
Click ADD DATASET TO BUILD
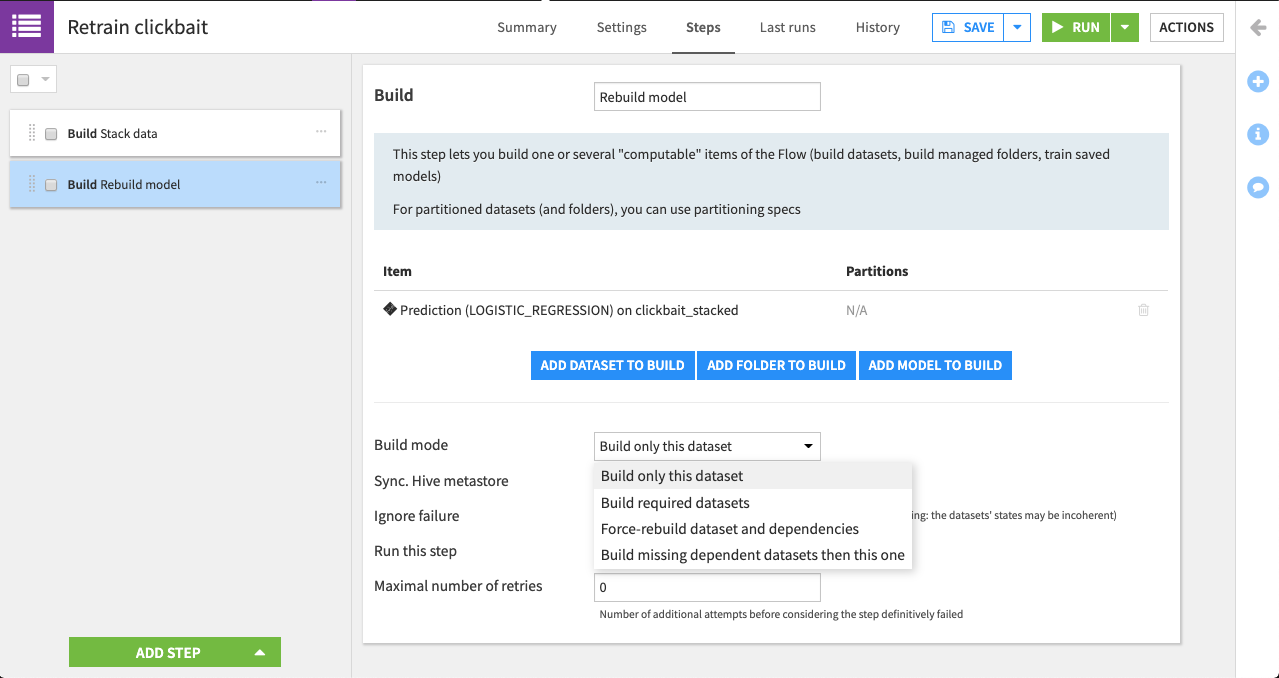click(612, 365)
